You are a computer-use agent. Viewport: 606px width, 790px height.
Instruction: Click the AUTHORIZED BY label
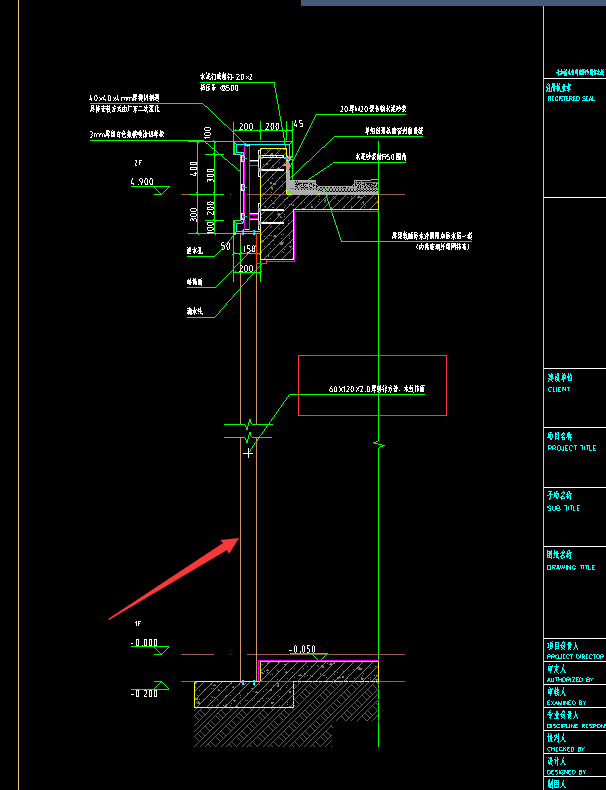pos(570,680)
